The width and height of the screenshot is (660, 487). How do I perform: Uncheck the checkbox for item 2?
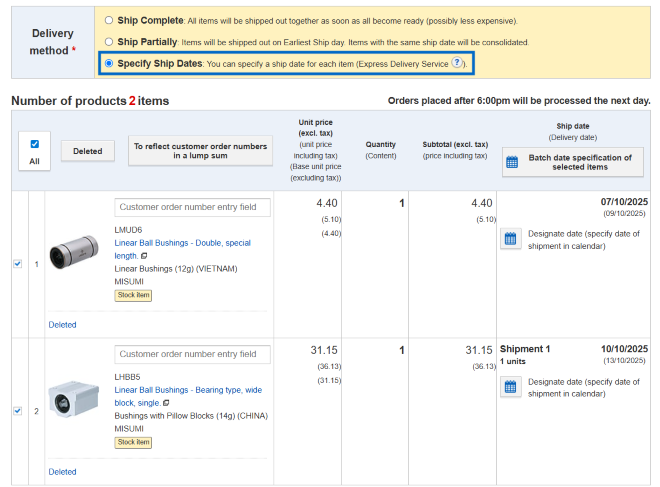point(17,411)
